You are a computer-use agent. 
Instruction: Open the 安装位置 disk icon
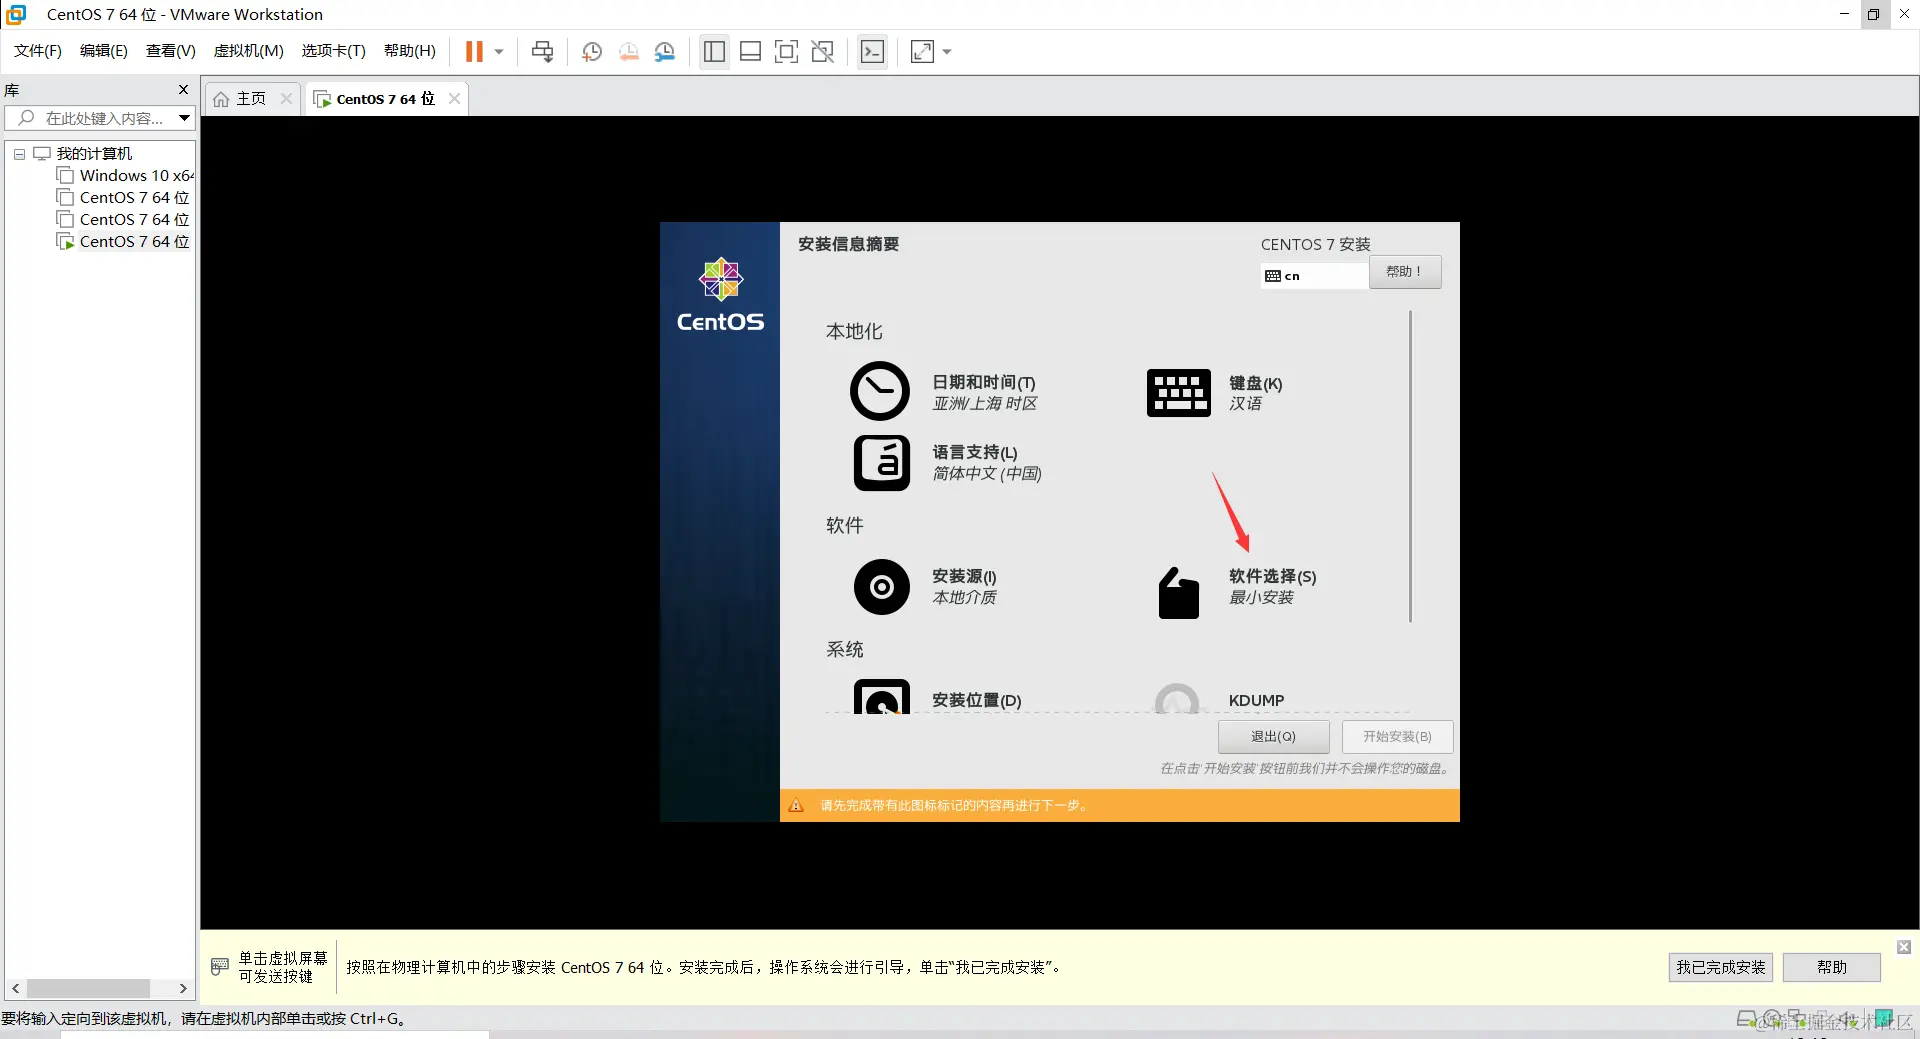[x=882, y=696]
